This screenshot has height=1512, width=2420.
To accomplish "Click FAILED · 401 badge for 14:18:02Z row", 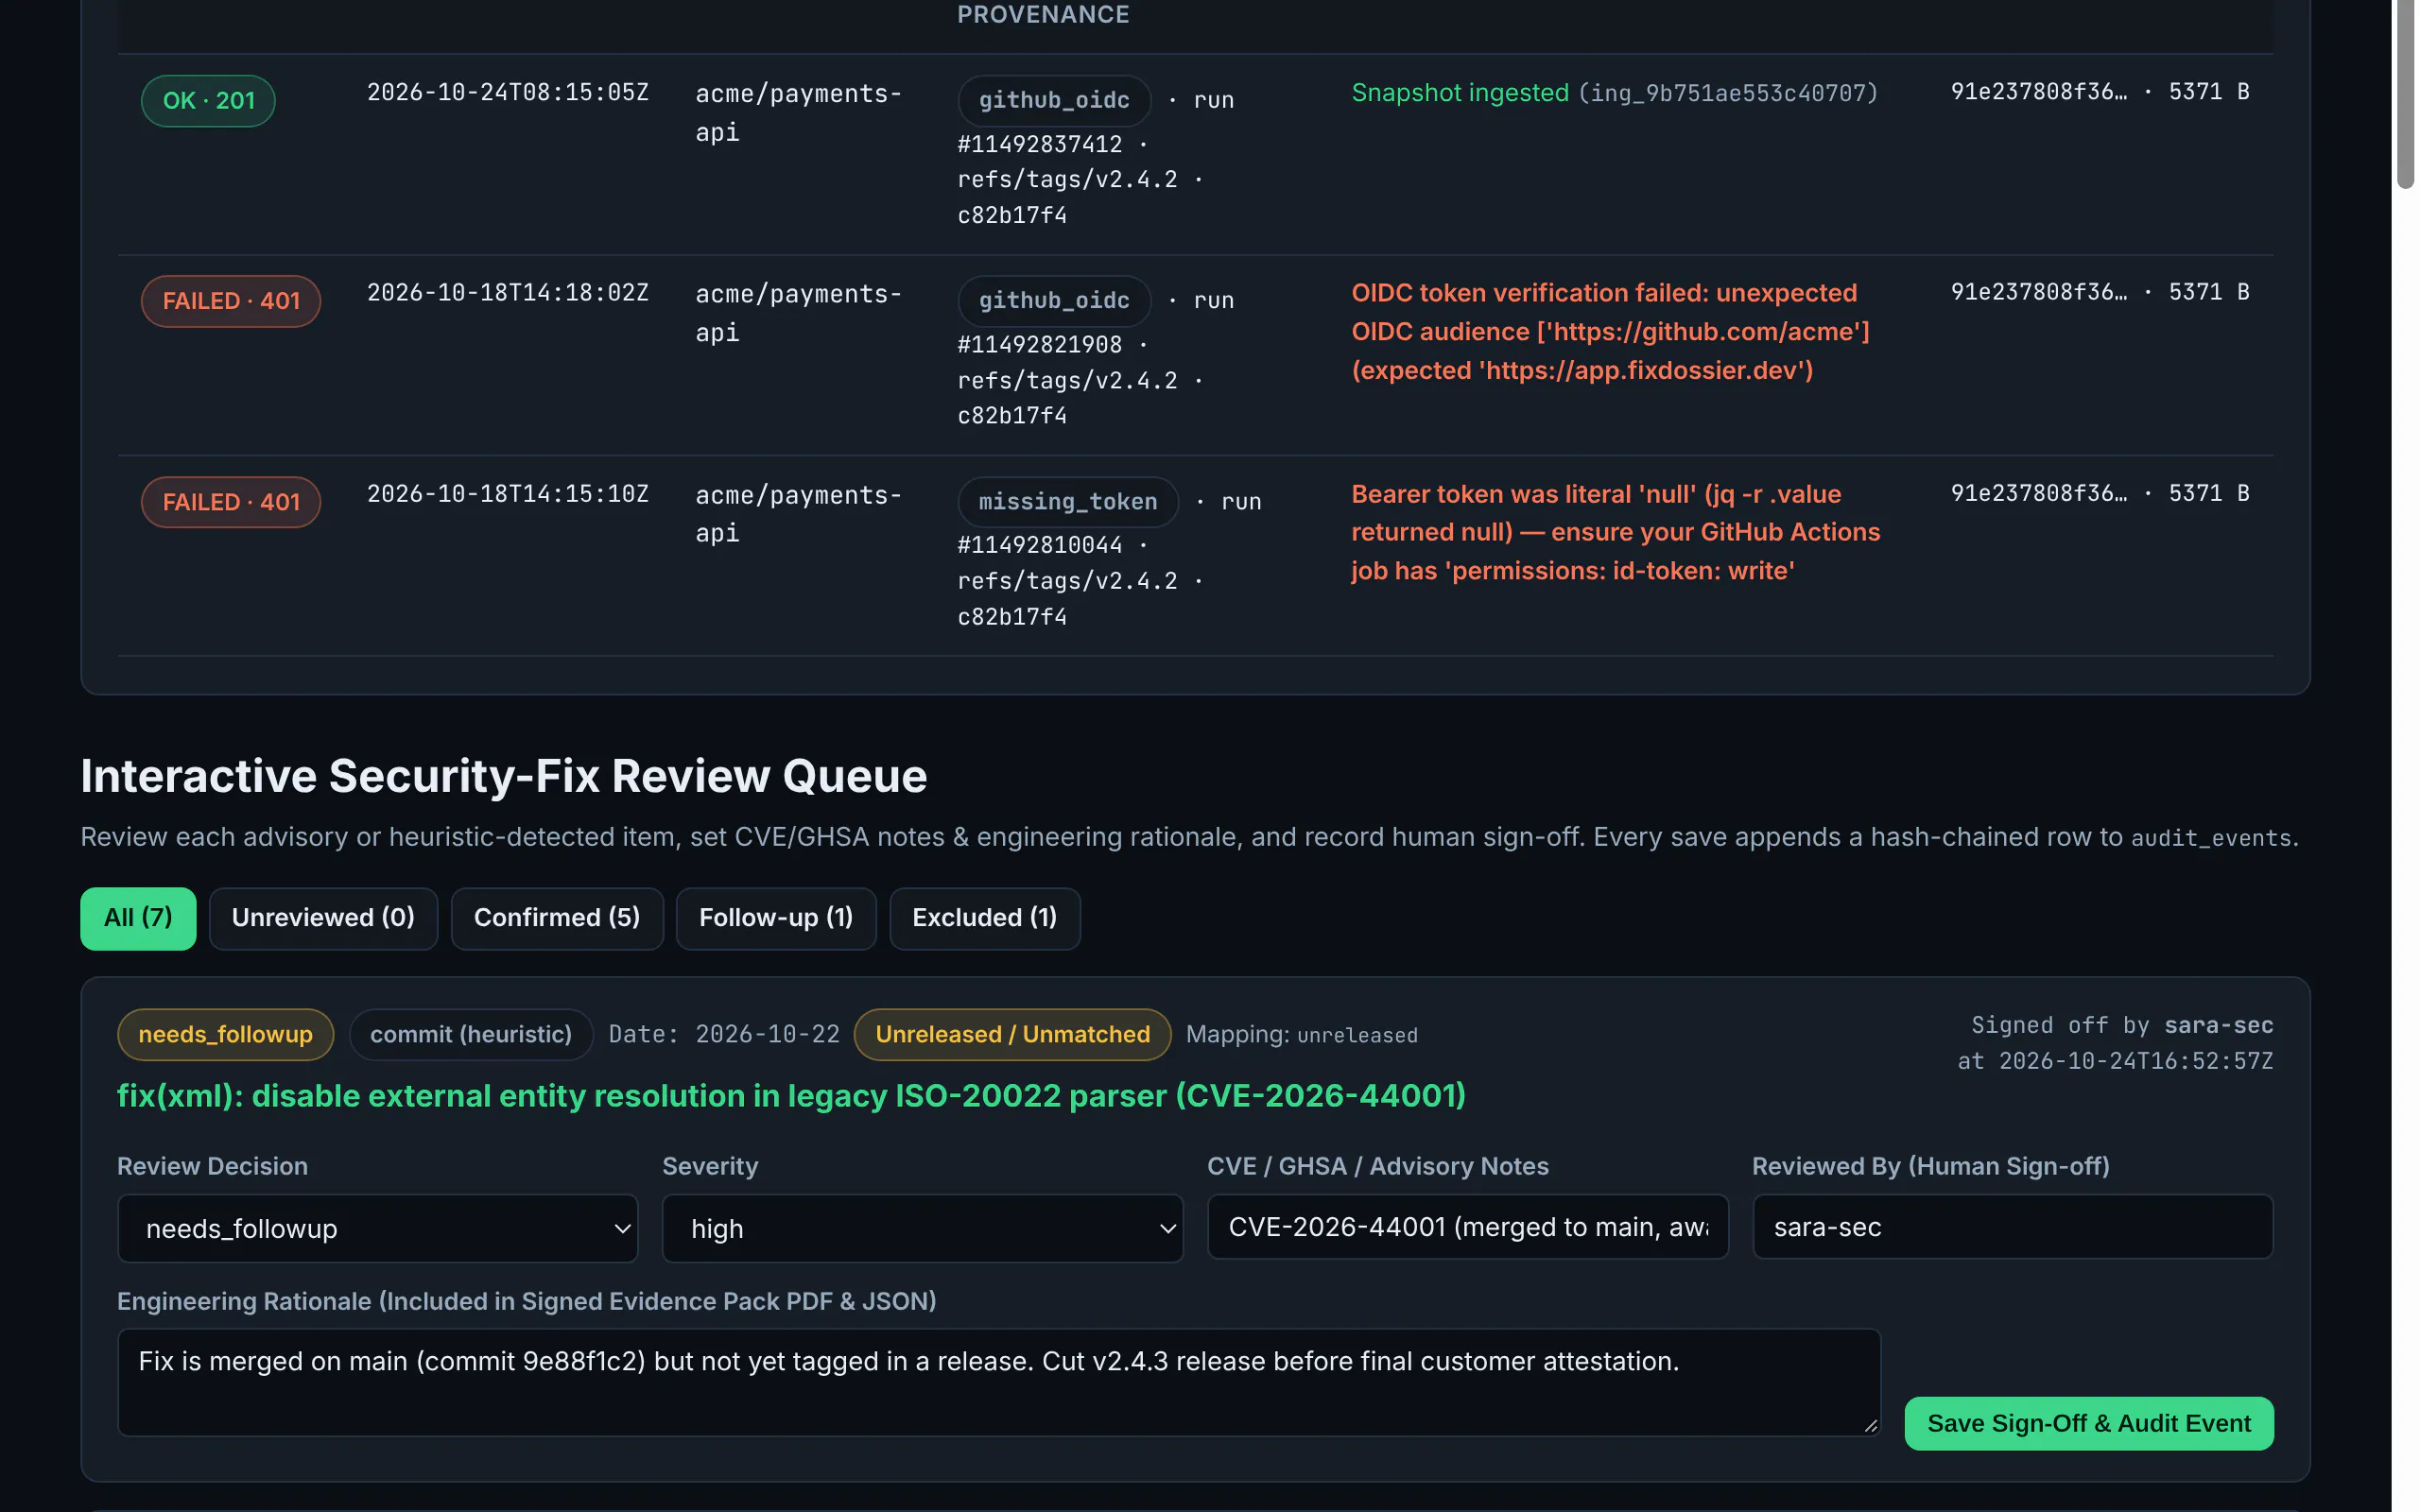I will click(x=231, y=301).
